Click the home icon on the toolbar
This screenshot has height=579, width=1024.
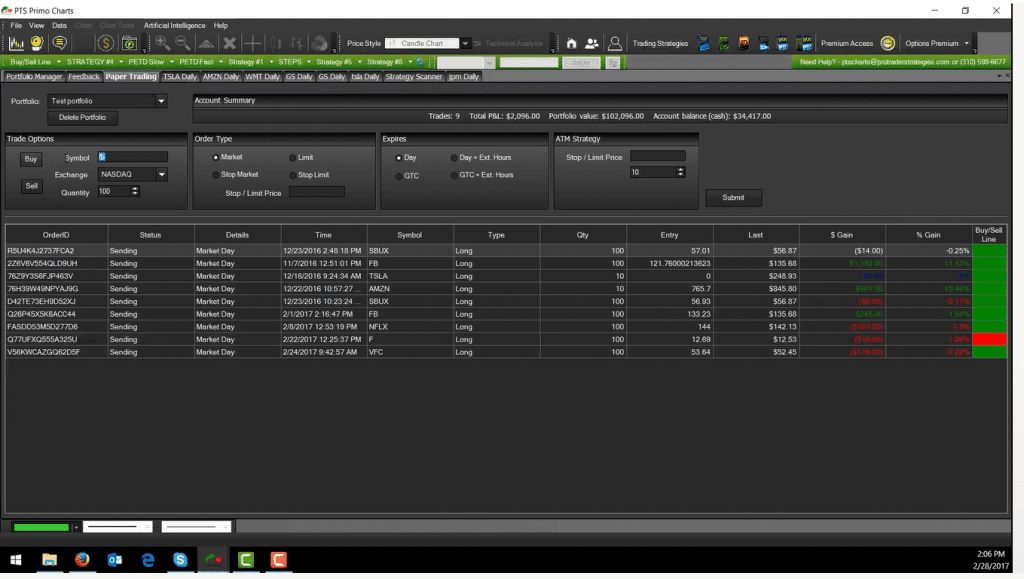(571, 43)
